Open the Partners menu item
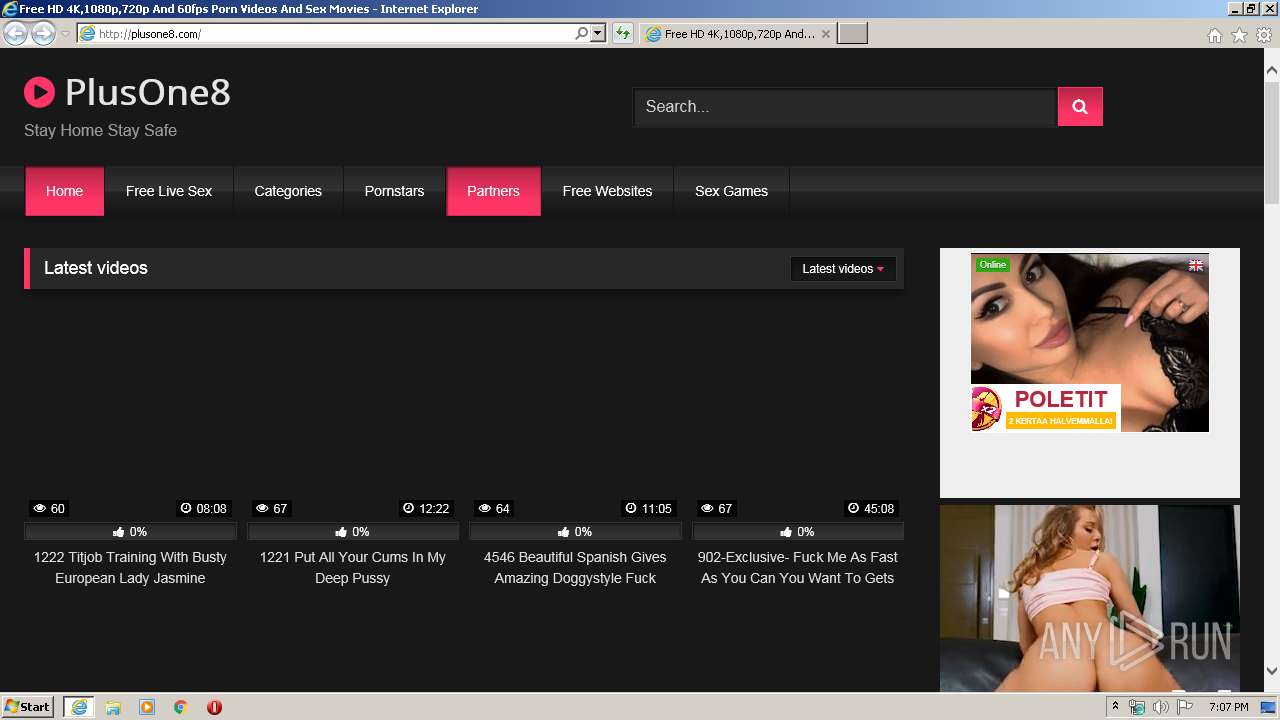1280x720 pixels. click(493, 191)
